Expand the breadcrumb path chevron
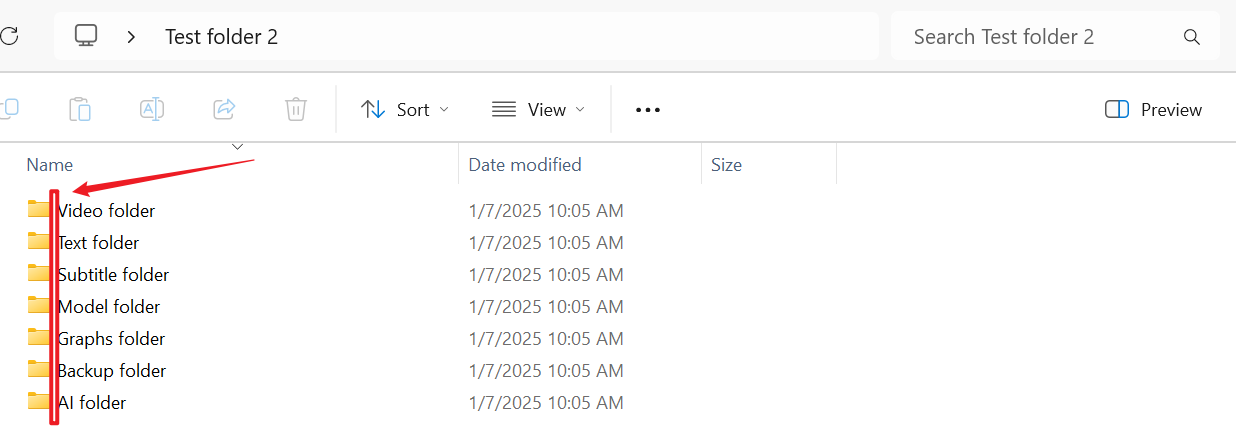The height and width of the screenshot is (447, 1236). click(x=131, y=37)
